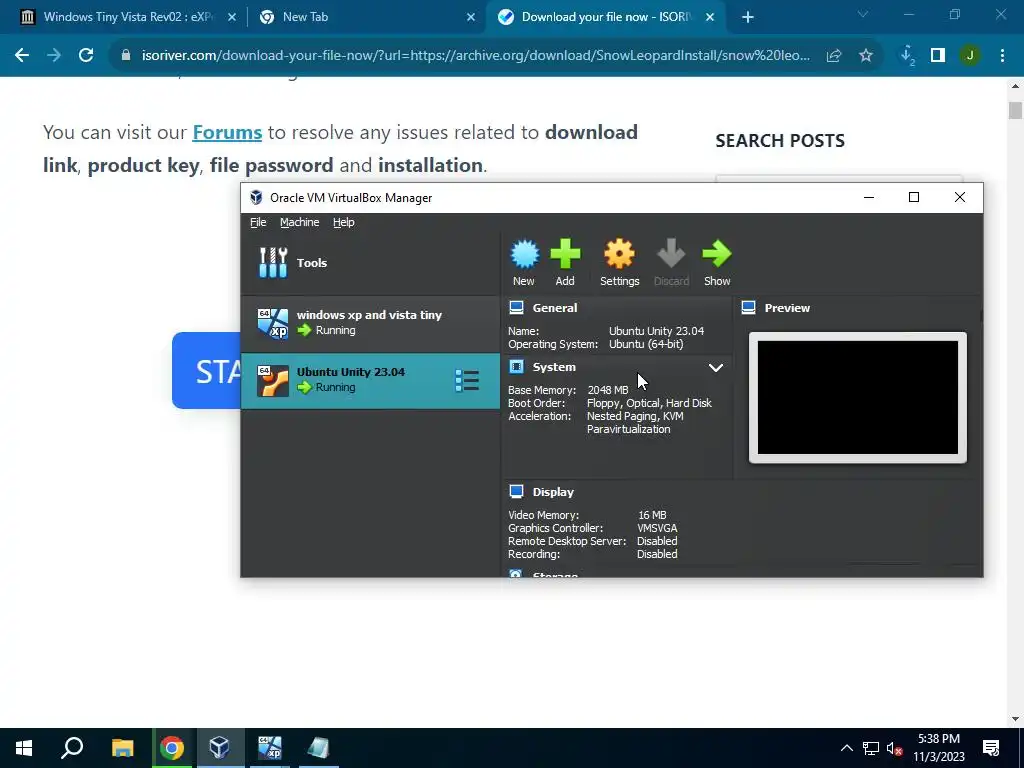The height and width of the screenshot is (768, 1024).
Task: Switch to Windows Tiny Vista Rev02 tab
Action: pyautogui.click(x=128, y=17)
